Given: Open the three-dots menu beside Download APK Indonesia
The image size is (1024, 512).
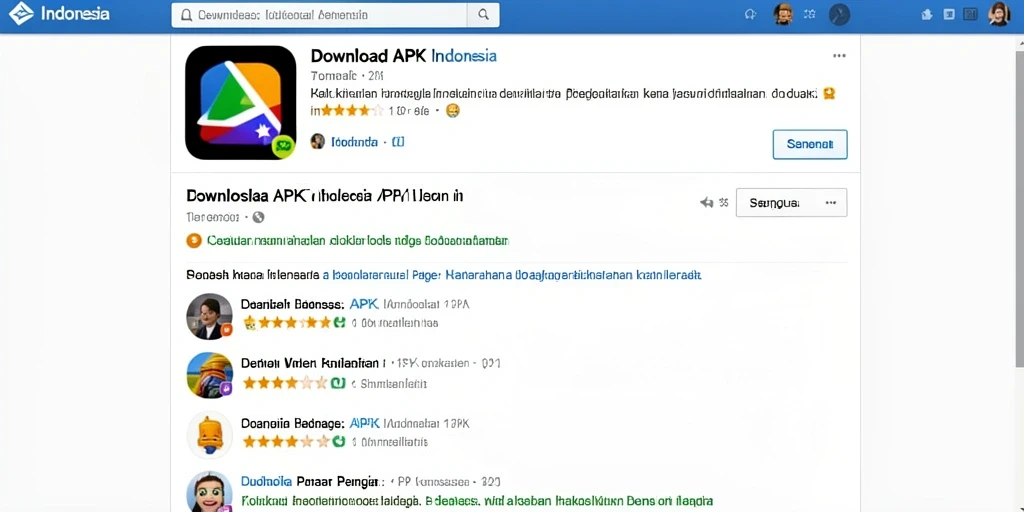Looking at the screenshot, I should [x=839, y=56].
